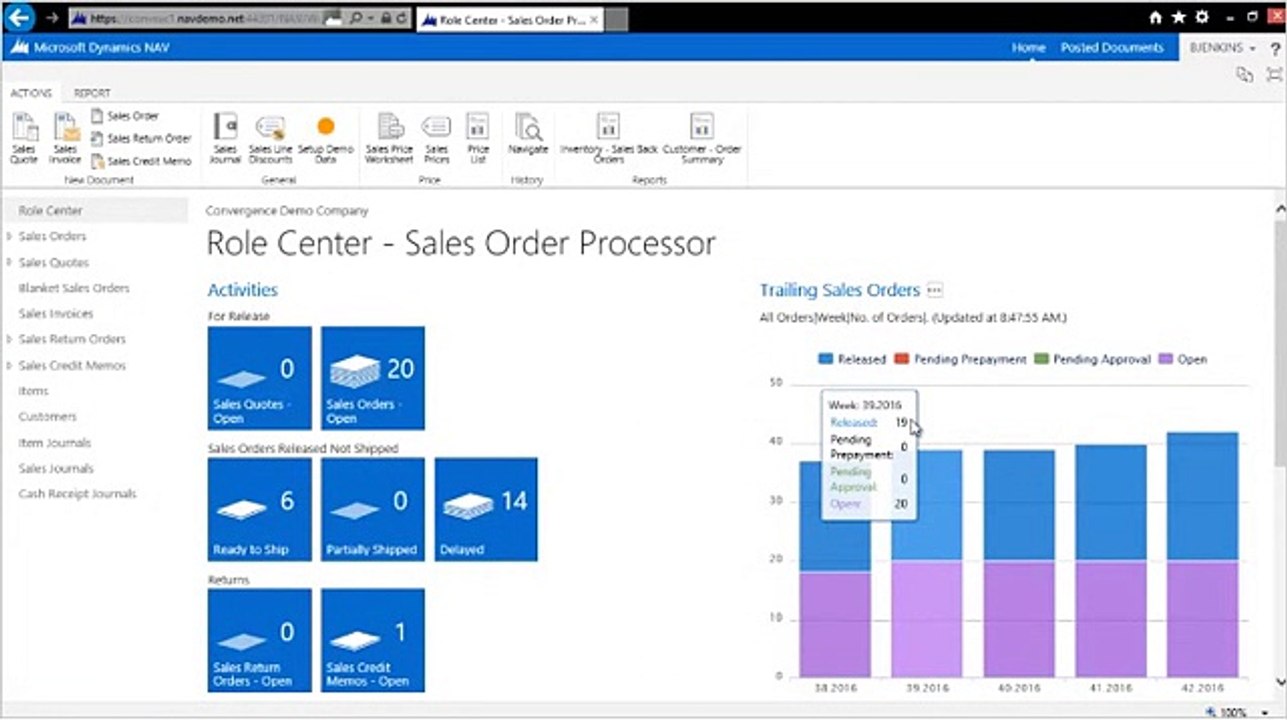The width and height of the screenshot is (1287, 720).
Task: Create a new Sales Invoice from ribbon
Action: pos(65,138)
